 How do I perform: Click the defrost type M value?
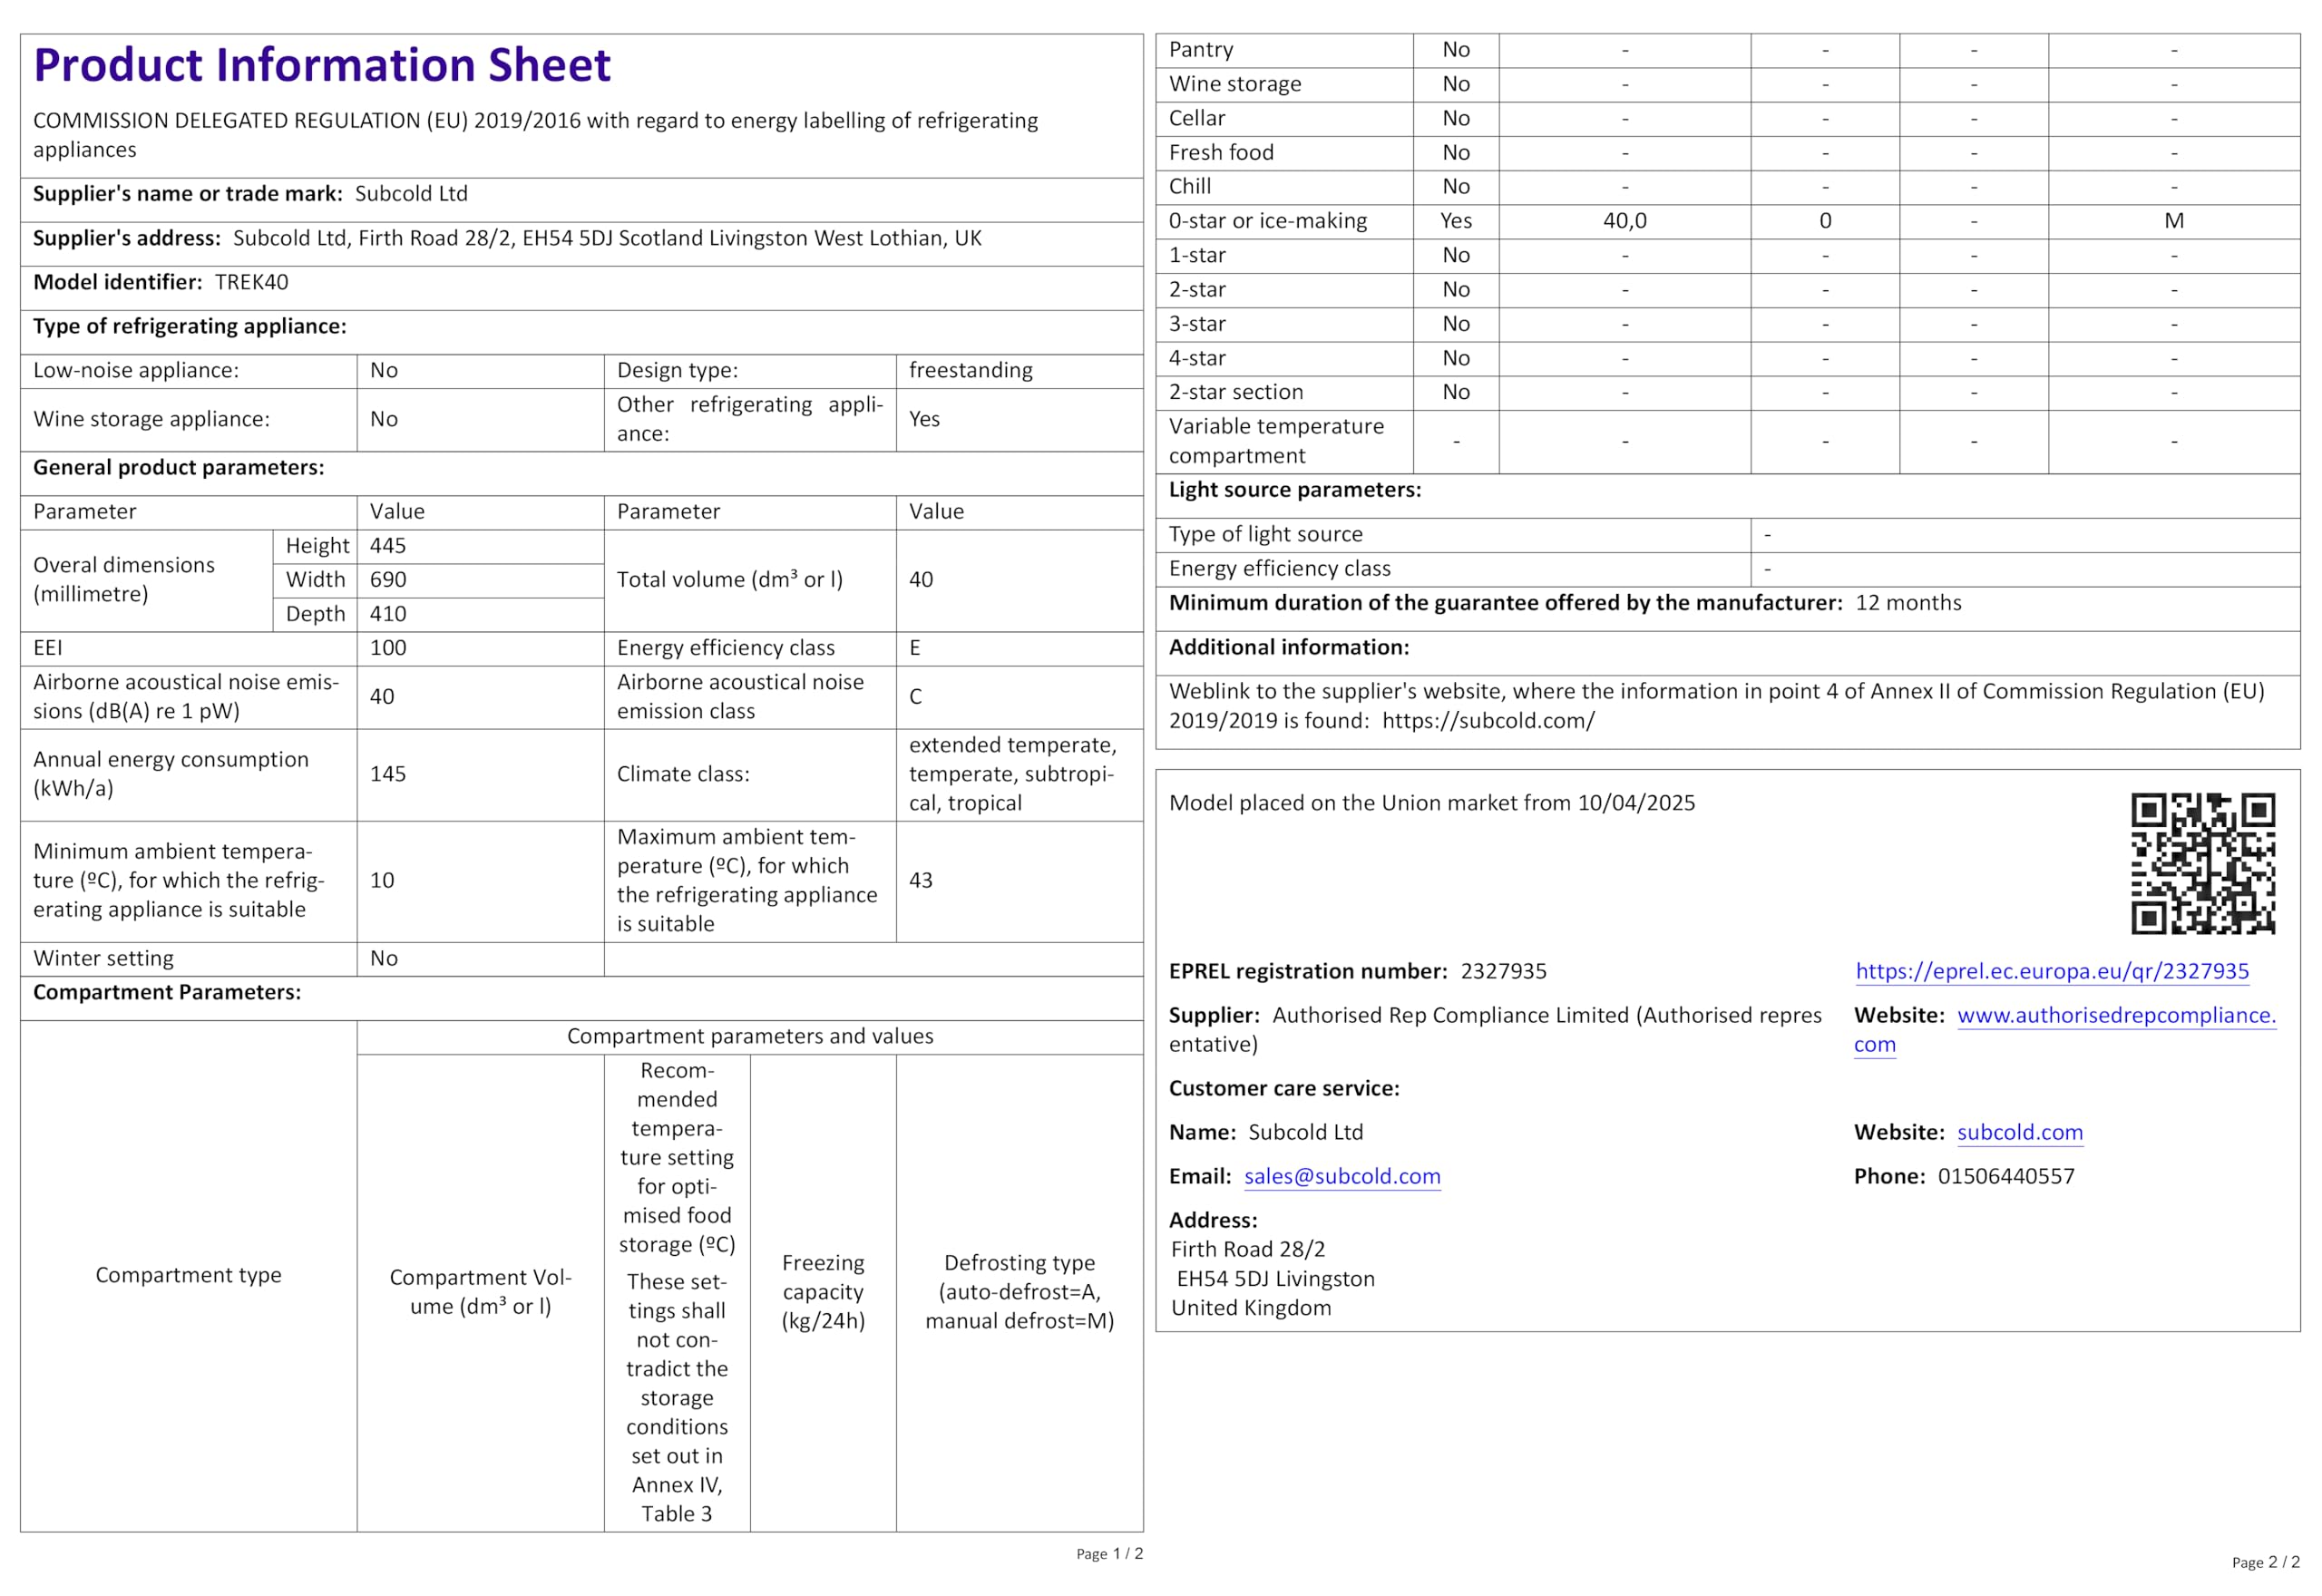pyautogui.click(x=2172, y=221)
